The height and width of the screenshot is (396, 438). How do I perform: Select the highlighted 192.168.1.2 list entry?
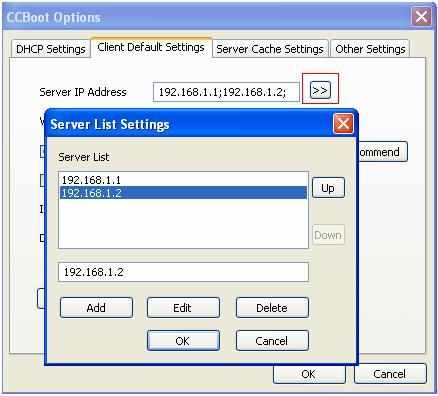tap(183, 193)
